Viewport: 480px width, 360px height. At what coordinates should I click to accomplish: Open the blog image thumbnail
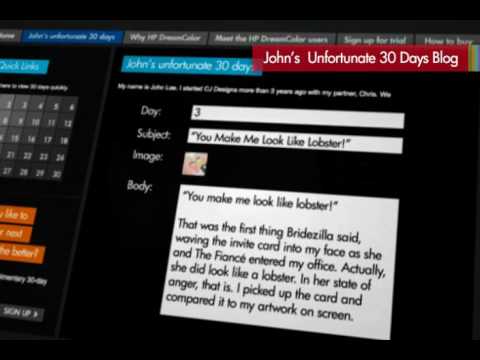click(x=195, y=164)
